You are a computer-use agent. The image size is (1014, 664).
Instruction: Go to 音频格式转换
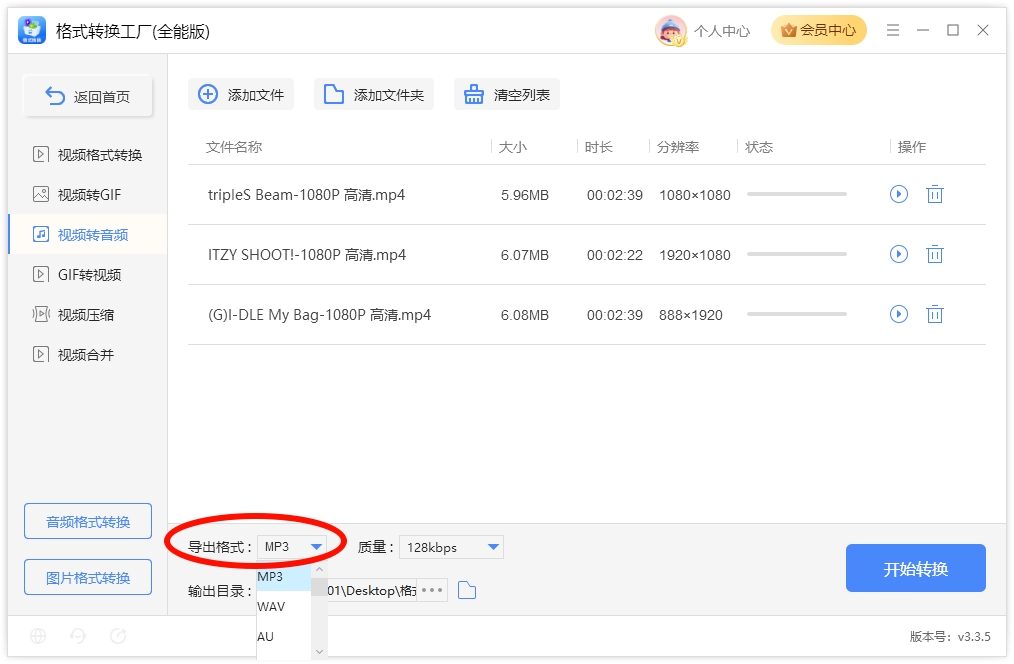pos(88,521)
